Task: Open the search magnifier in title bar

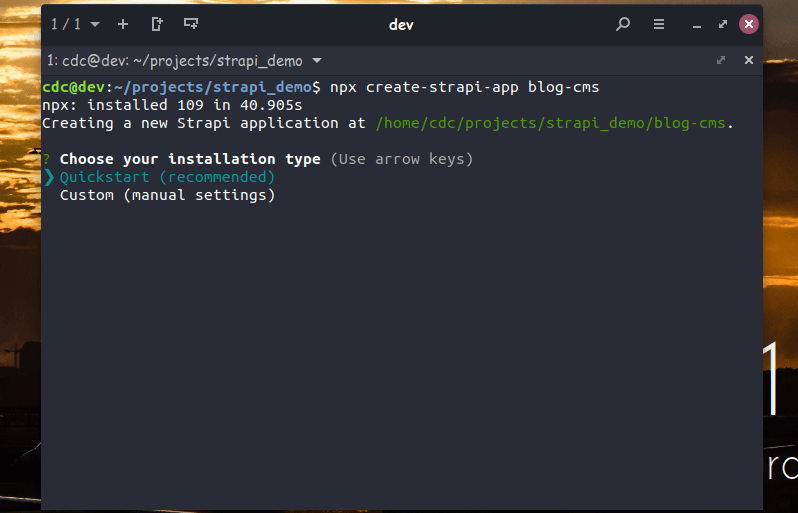Action: 623,24
